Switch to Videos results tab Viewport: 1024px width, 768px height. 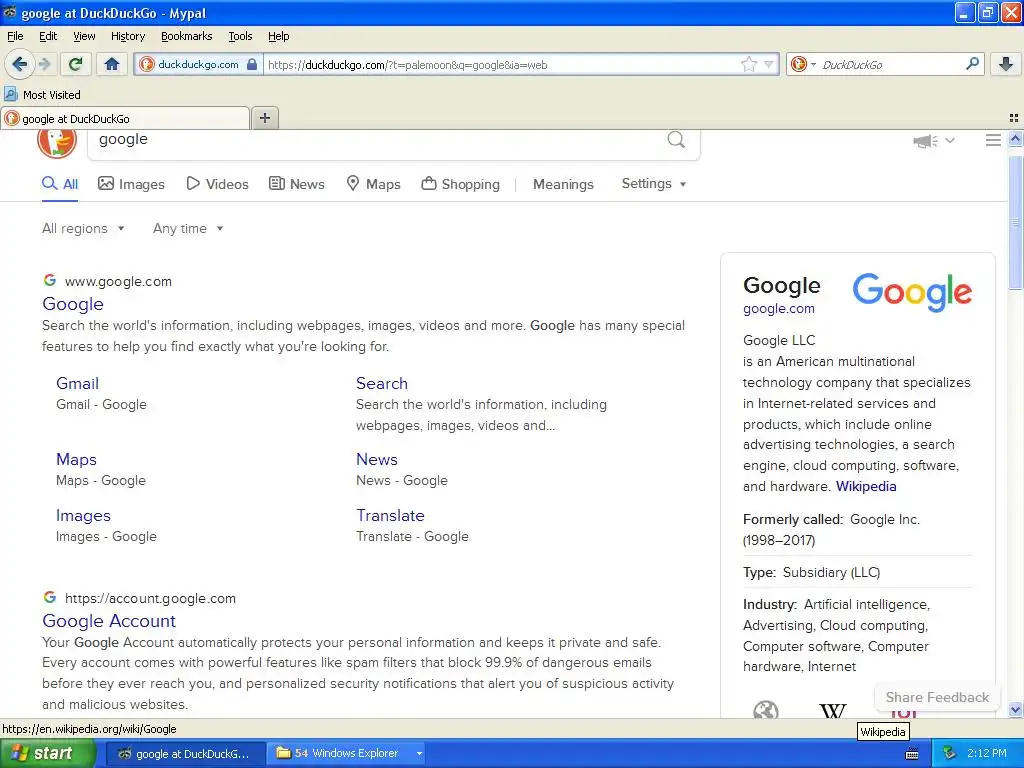point(217,184)
